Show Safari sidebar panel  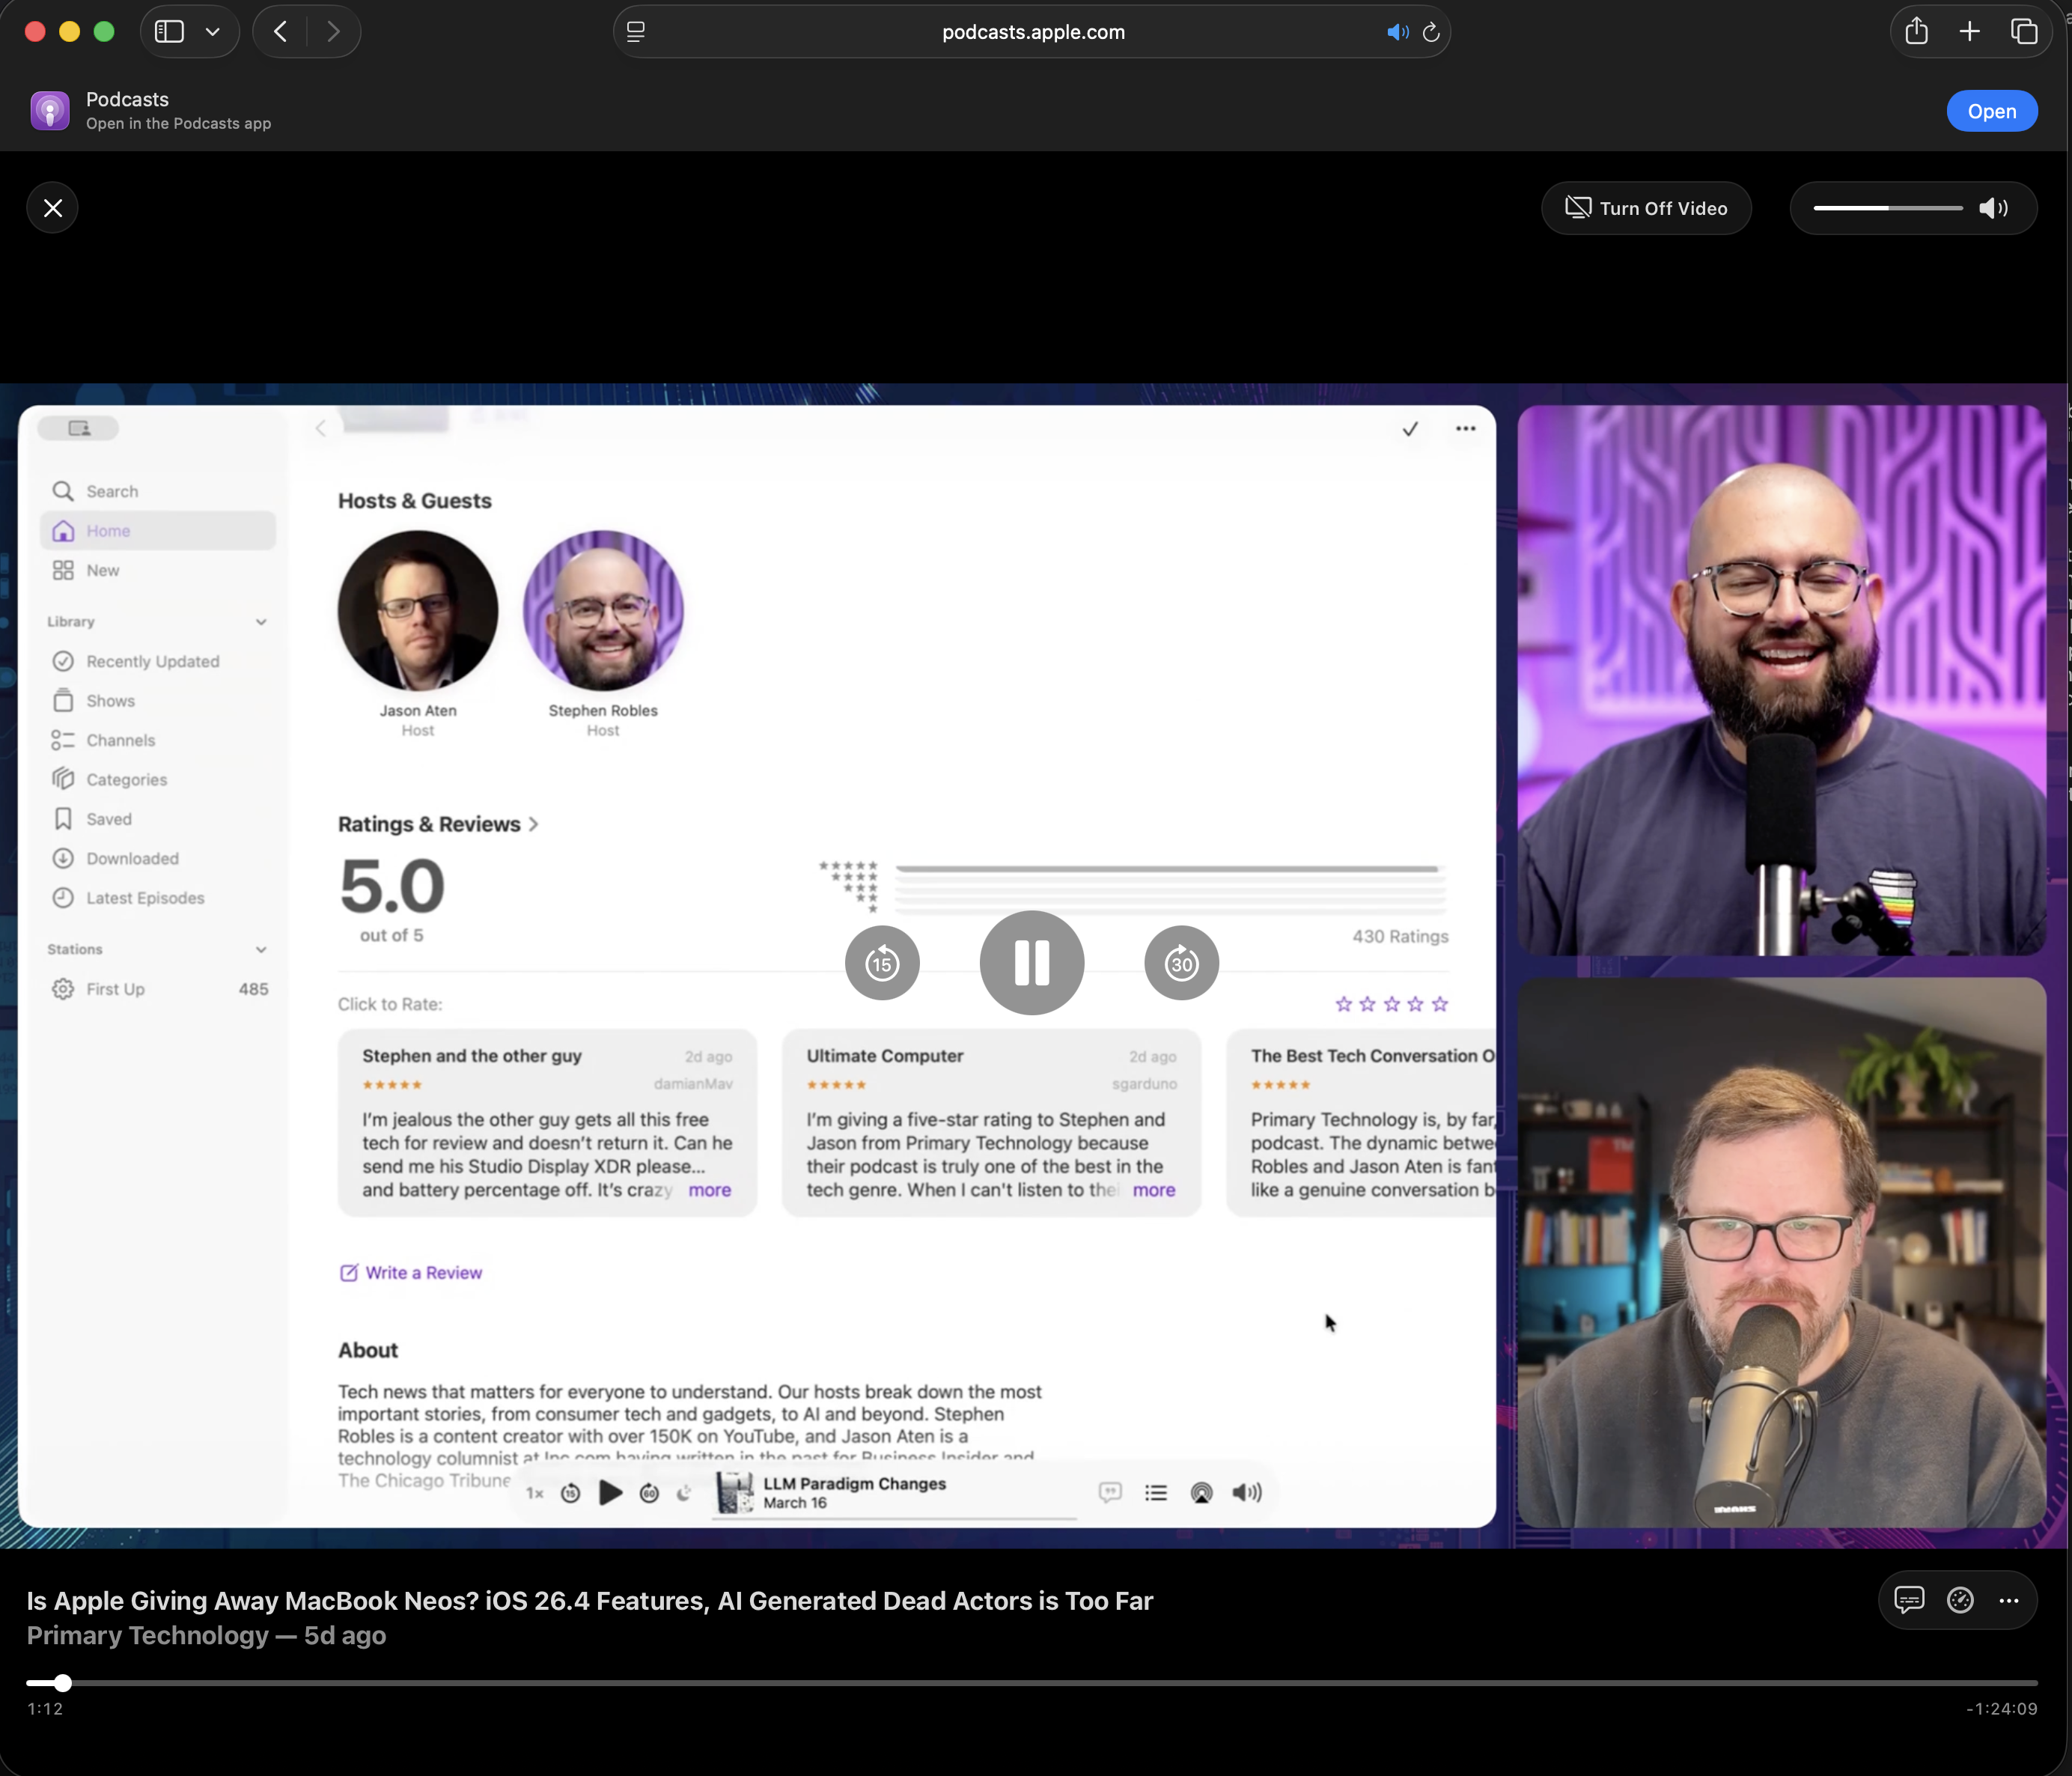[x=169, y=32]
